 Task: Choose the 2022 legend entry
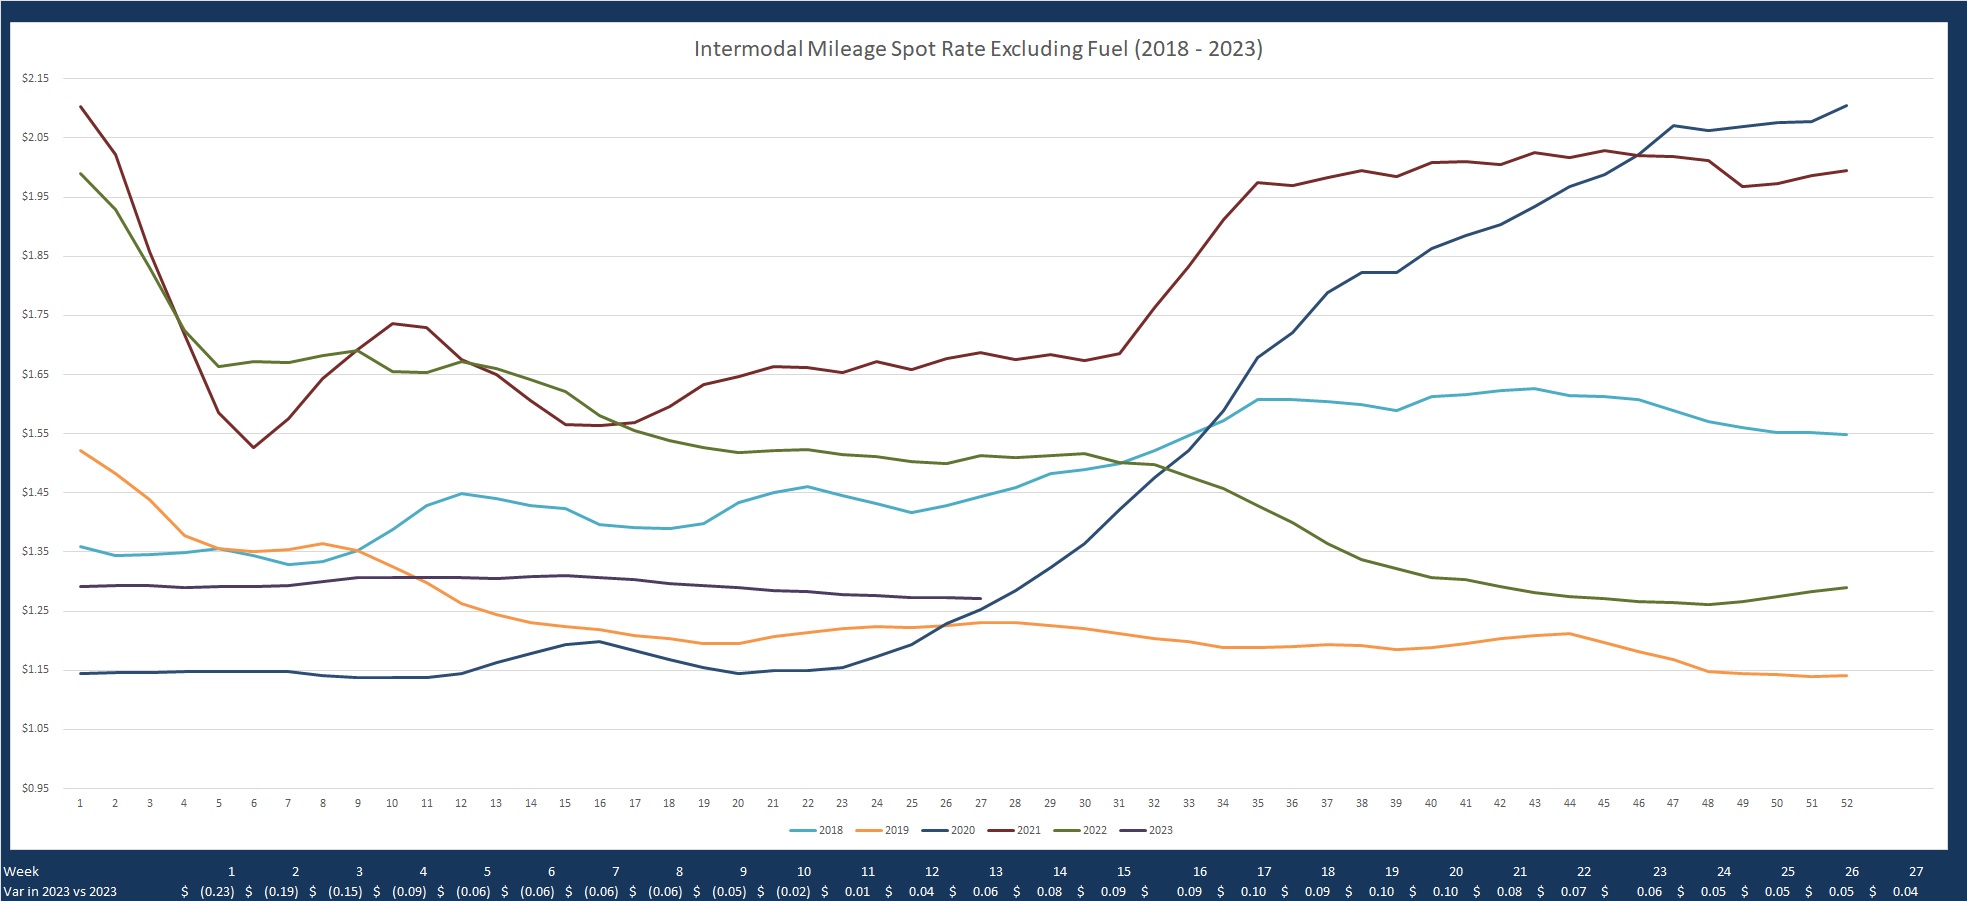1081,830
